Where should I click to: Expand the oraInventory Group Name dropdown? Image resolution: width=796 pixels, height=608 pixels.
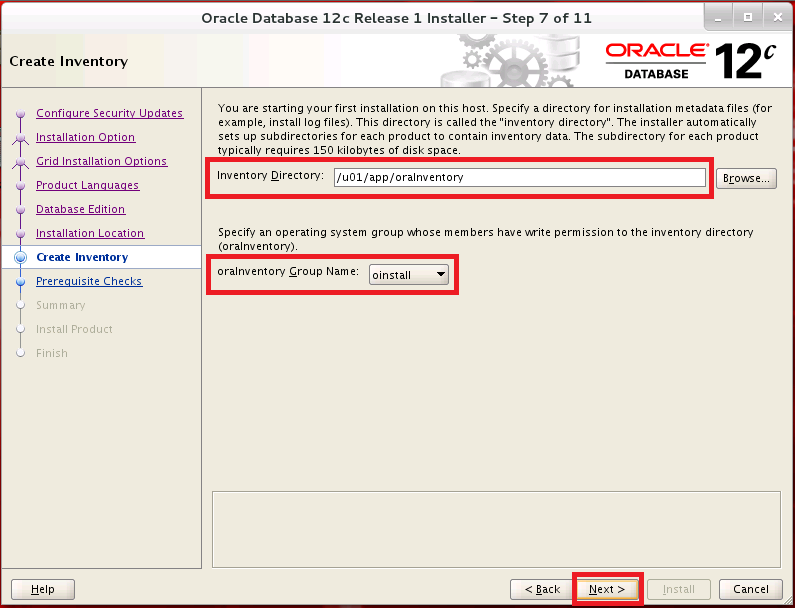pos(409,275)
